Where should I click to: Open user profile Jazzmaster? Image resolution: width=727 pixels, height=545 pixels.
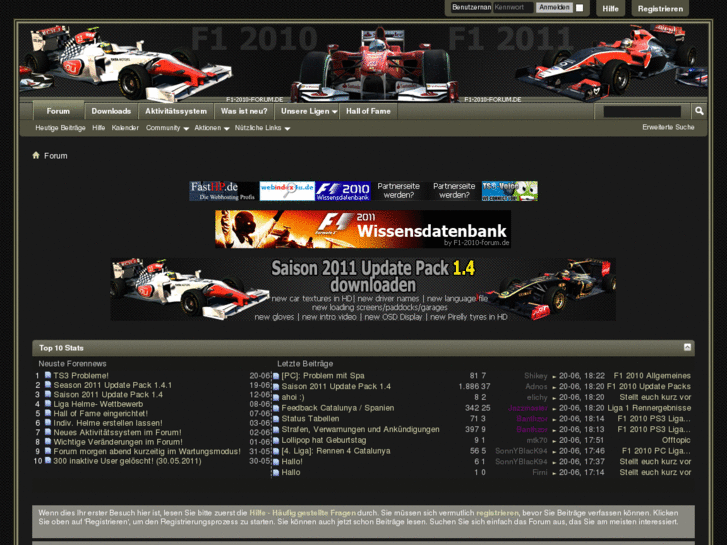528,408
